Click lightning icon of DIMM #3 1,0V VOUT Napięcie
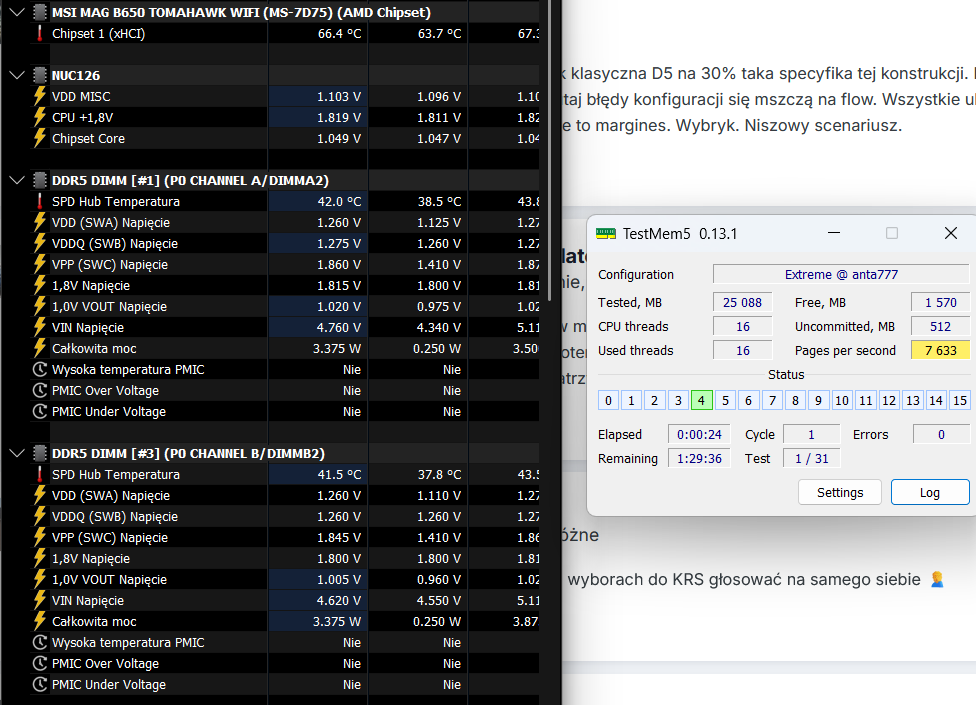The width and height of the screenshot is (976, 705). [x=40, y=579]
